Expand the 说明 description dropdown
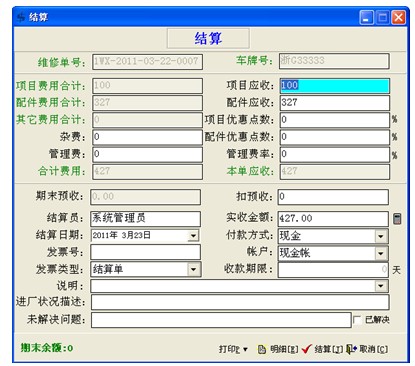 click(x=381, y=286)
